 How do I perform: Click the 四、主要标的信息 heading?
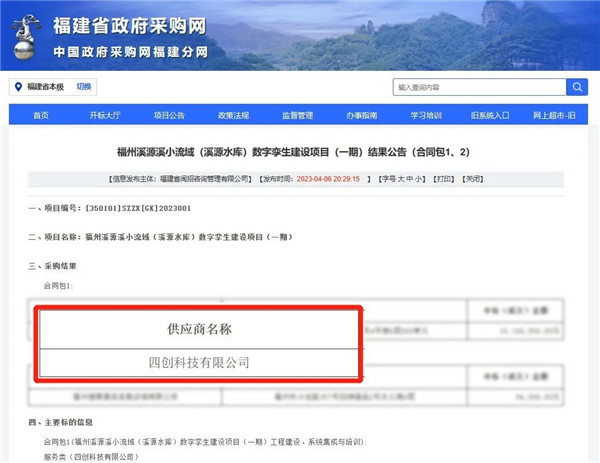[x=60, y=422]
